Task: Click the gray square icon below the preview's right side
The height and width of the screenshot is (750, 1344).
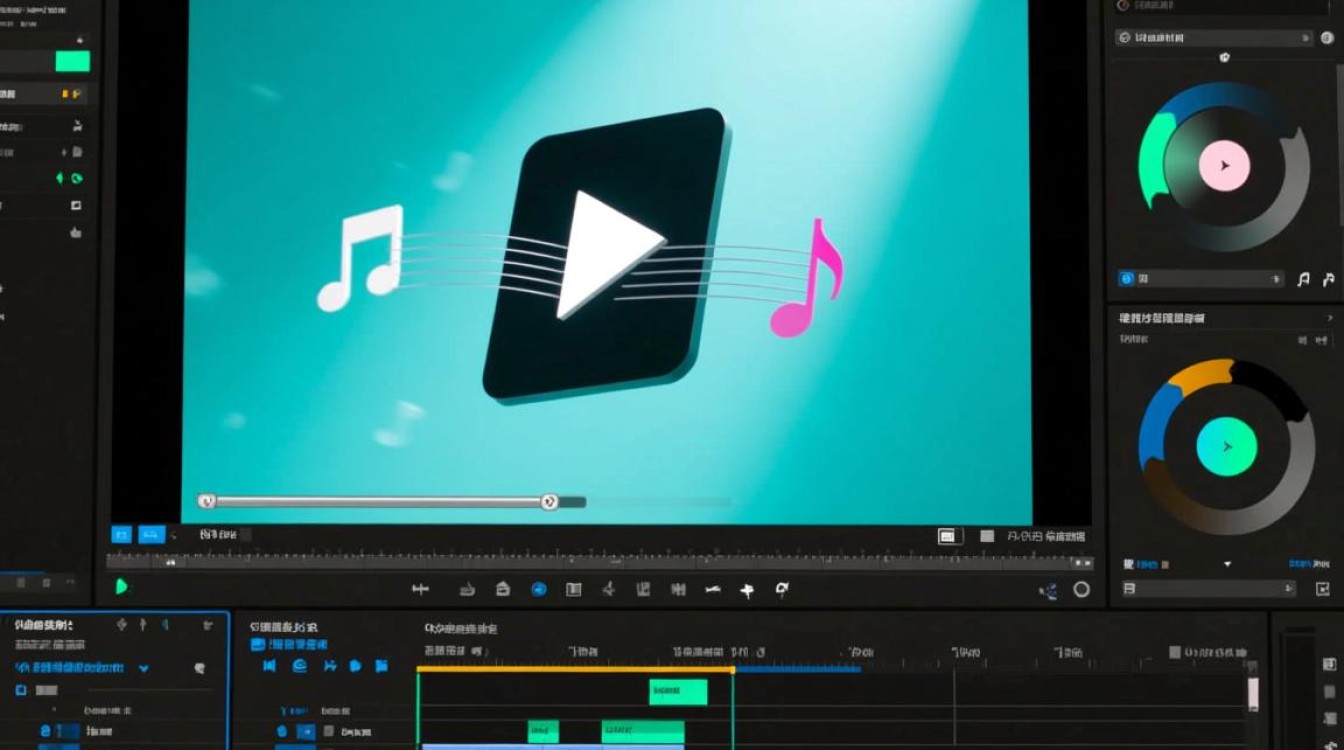Action: (987, 537)
